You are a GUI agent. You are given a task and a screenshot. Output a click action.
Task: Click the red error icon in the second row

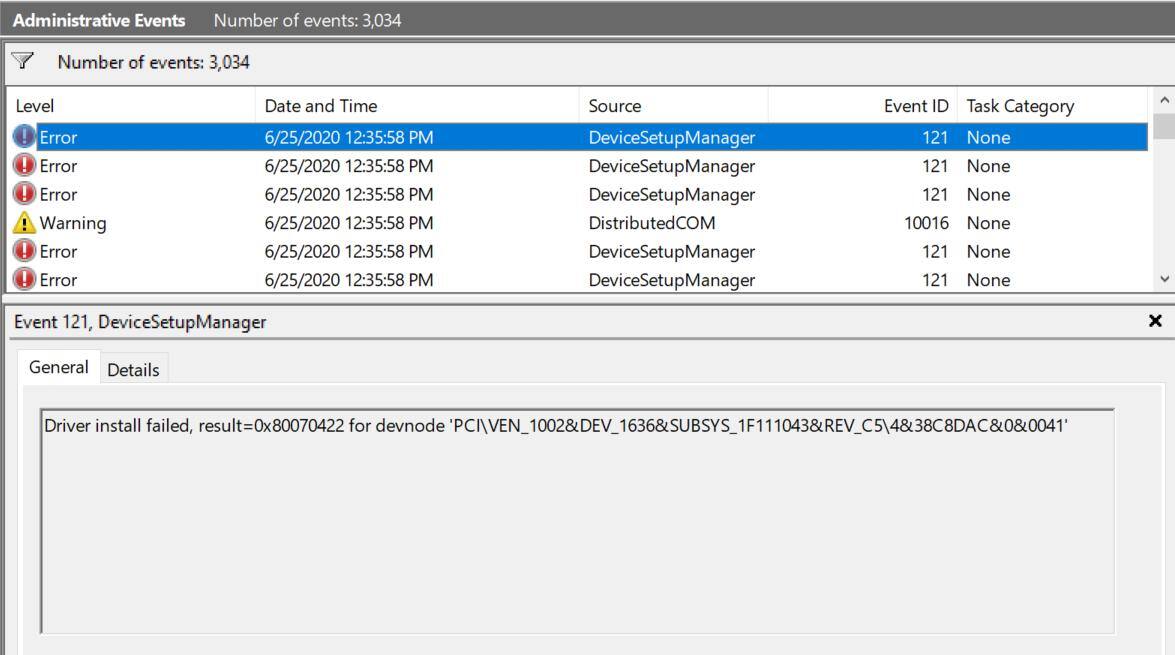click(25, 166)
